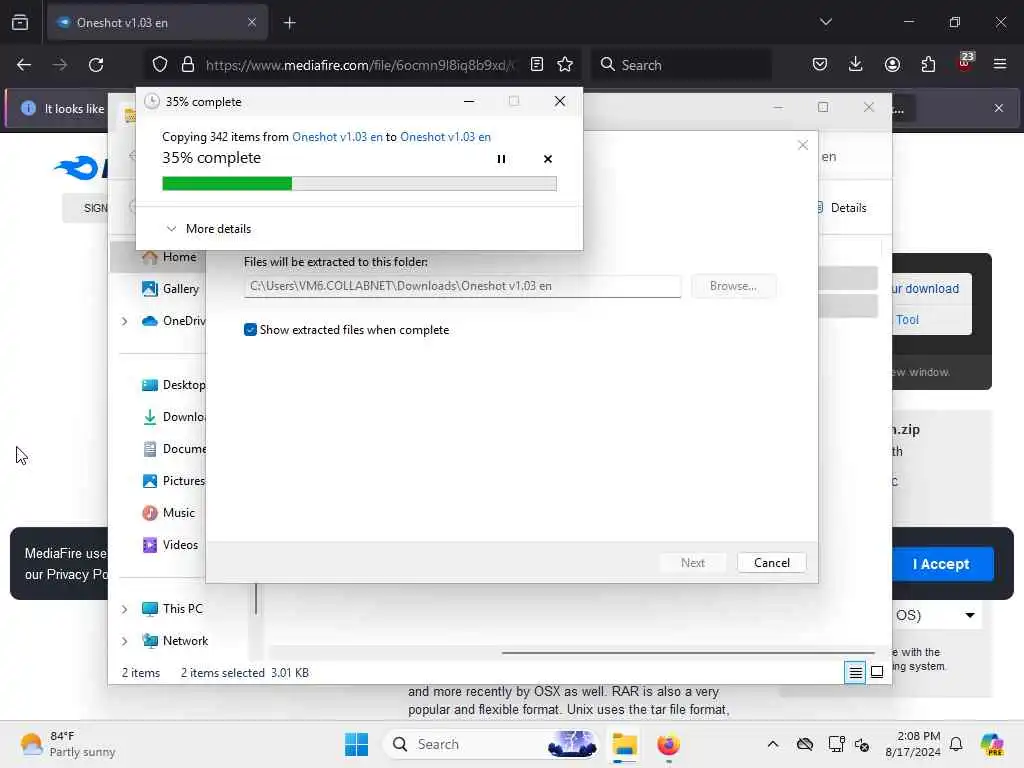Cancel the copy with the X beside pause
The width and height of the screenshot is (1024, 768).
point(547,159)
